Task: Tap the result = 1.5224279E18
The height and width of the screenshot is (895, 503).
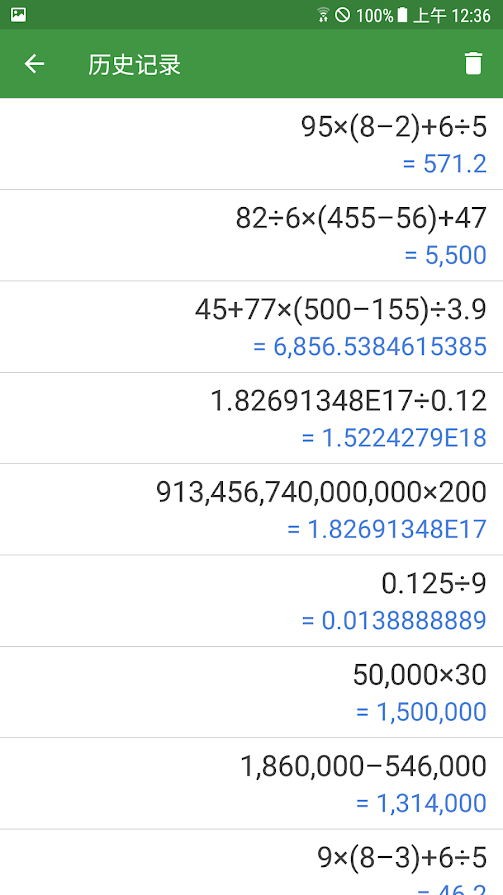Action: pyautogui.click(x=394, y=438)
